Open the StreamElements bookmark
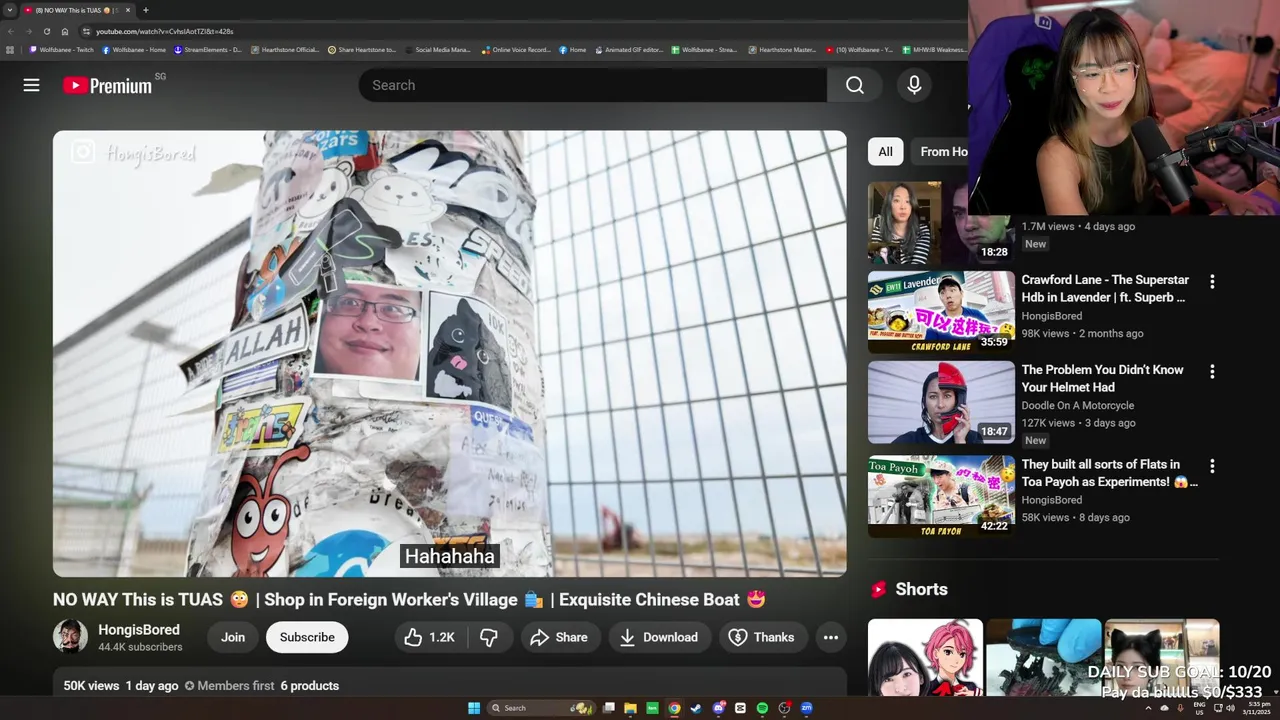 click(x=208, y=49)
